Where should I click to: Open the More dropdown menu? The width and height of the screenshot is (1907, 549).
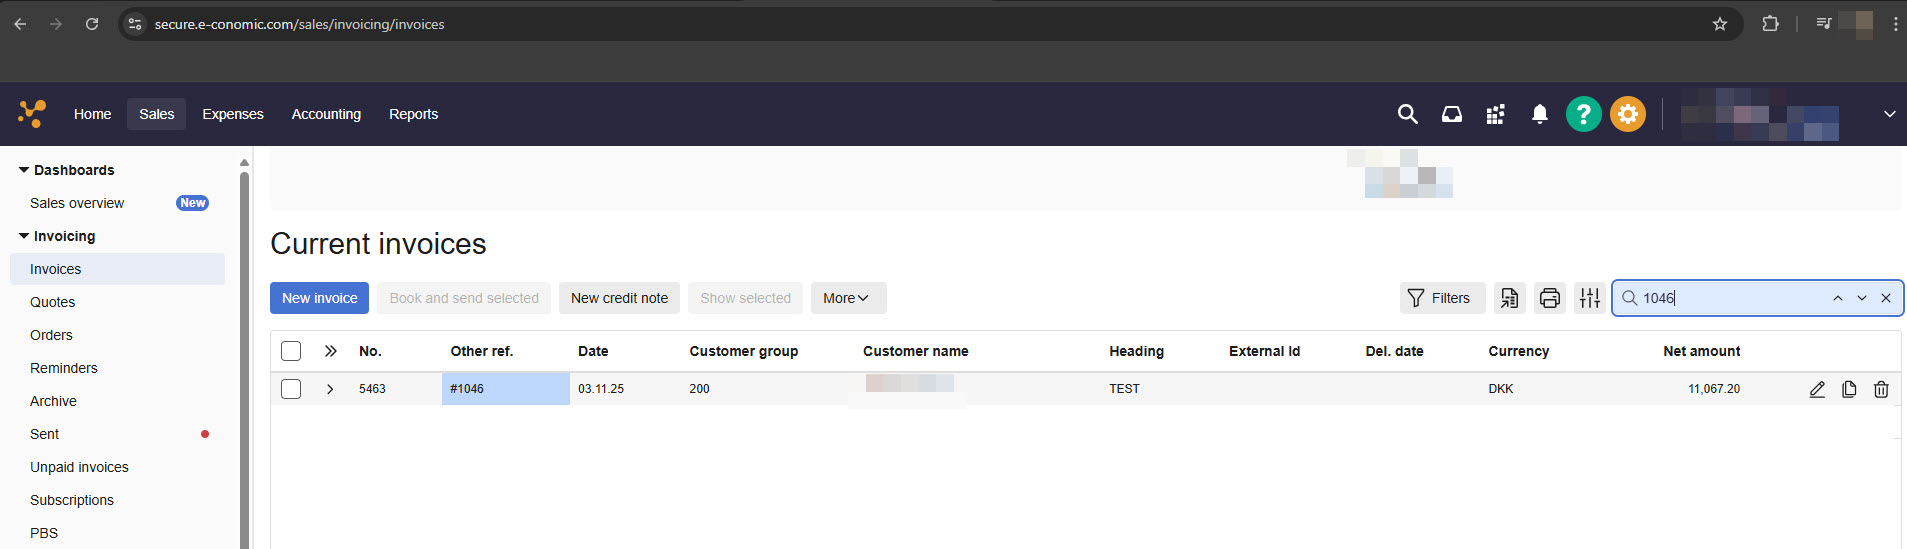[x=847, y=298]
